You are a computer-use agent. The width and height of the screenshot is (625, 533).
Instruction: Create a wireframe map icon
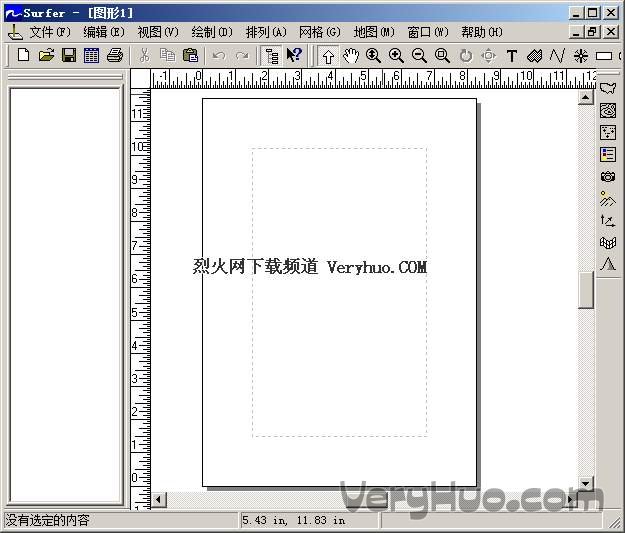[608, 242]
